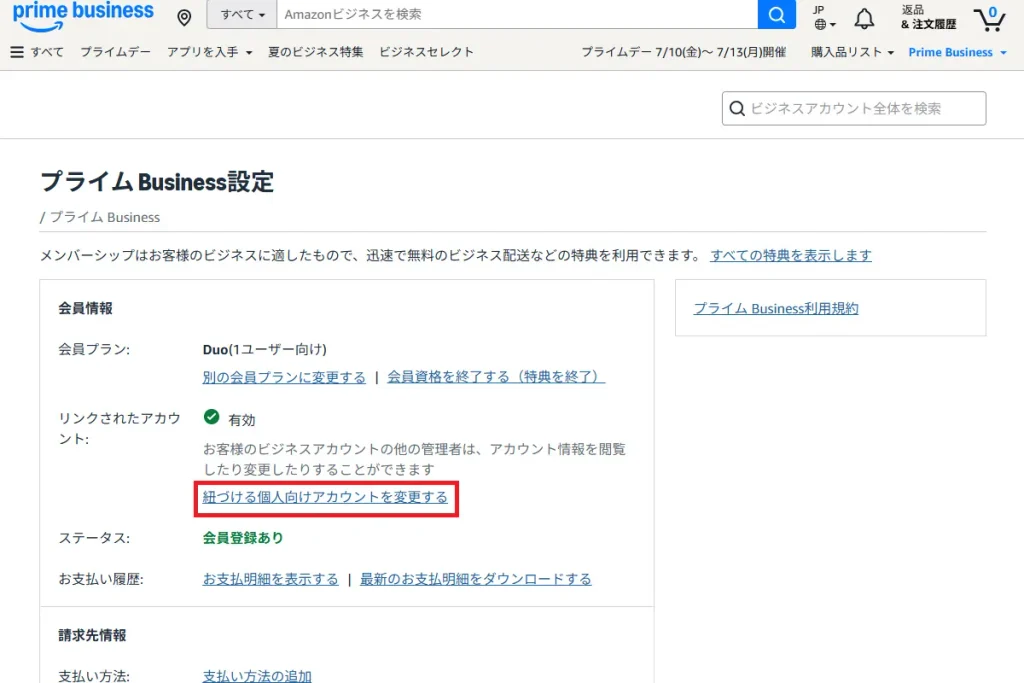Open プライム Business利用規約 link
The height and width of the screenshot is (683, 1024).
pos(776,308)
